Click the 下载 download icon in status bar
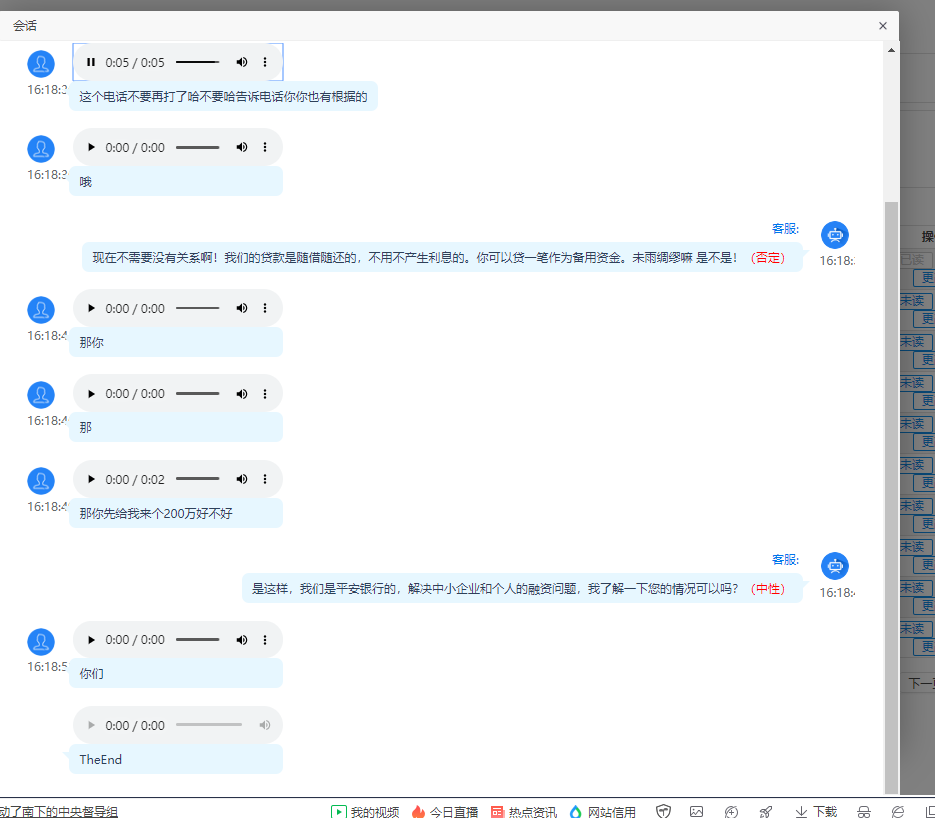Image resolution: width=935 pixels, height=818 pixels. point(801,811)
